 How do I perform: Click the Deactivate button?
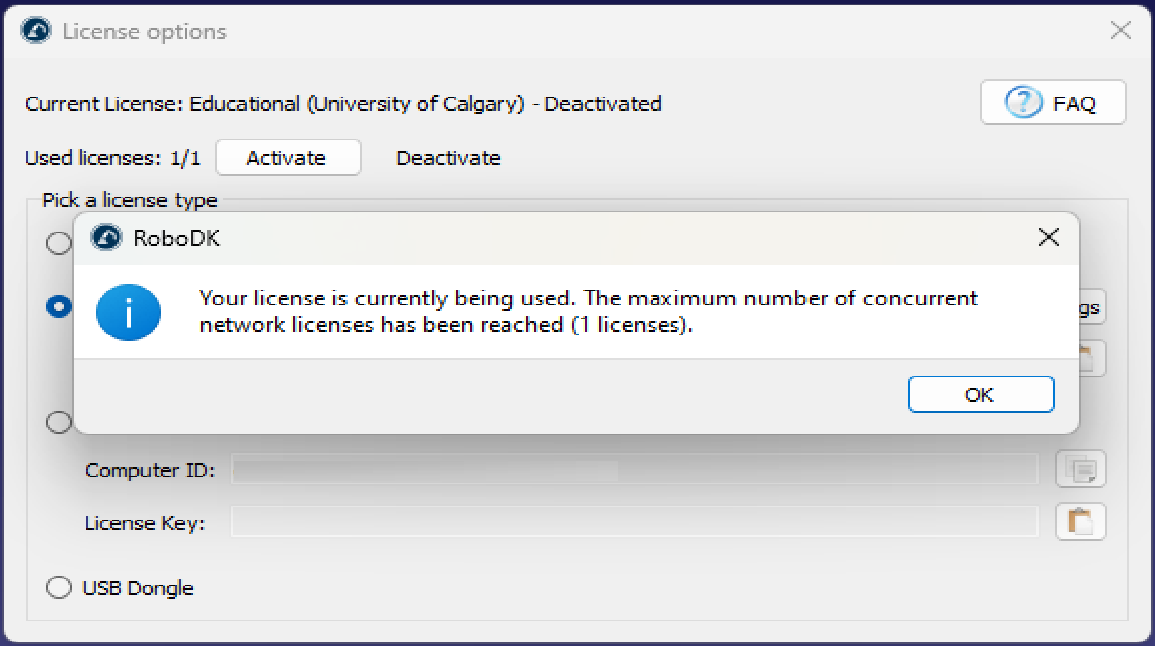(x=448, y=158)
